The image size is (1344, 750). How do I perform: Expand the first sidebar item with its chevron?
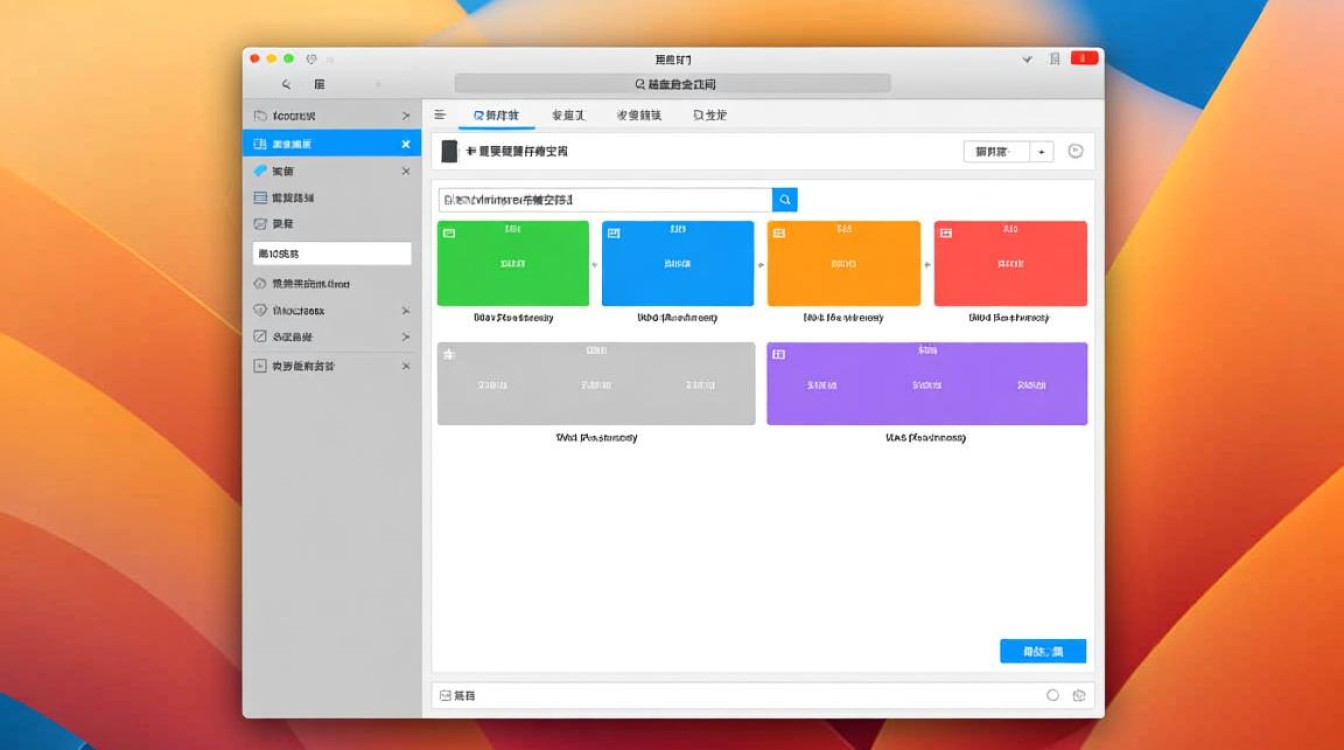click(405, 115)
